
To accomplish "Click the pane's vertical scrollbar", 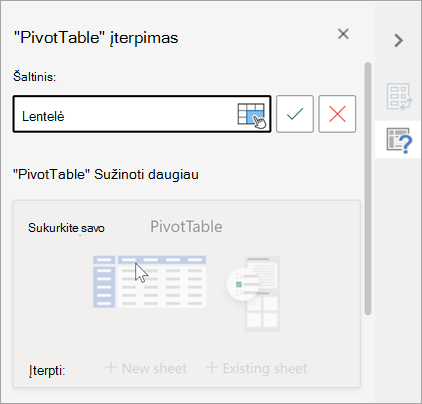I will pos(368,188).
